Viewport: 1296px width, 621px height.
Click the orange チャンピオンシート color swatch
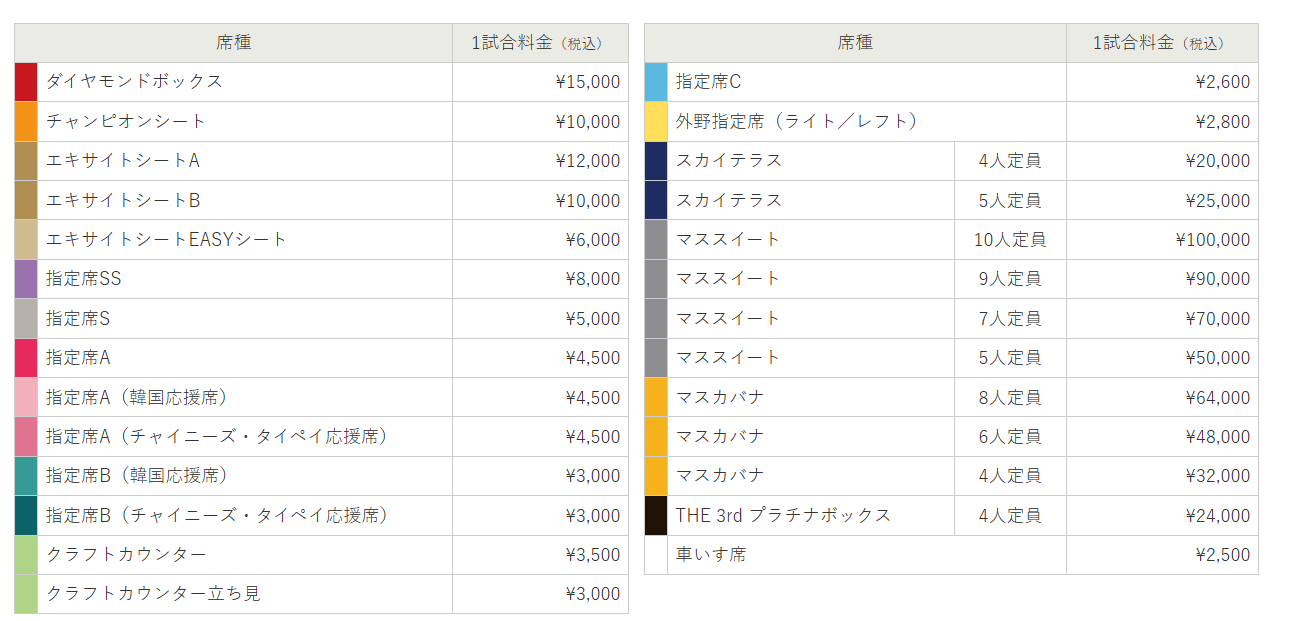[x=26, y=122]
